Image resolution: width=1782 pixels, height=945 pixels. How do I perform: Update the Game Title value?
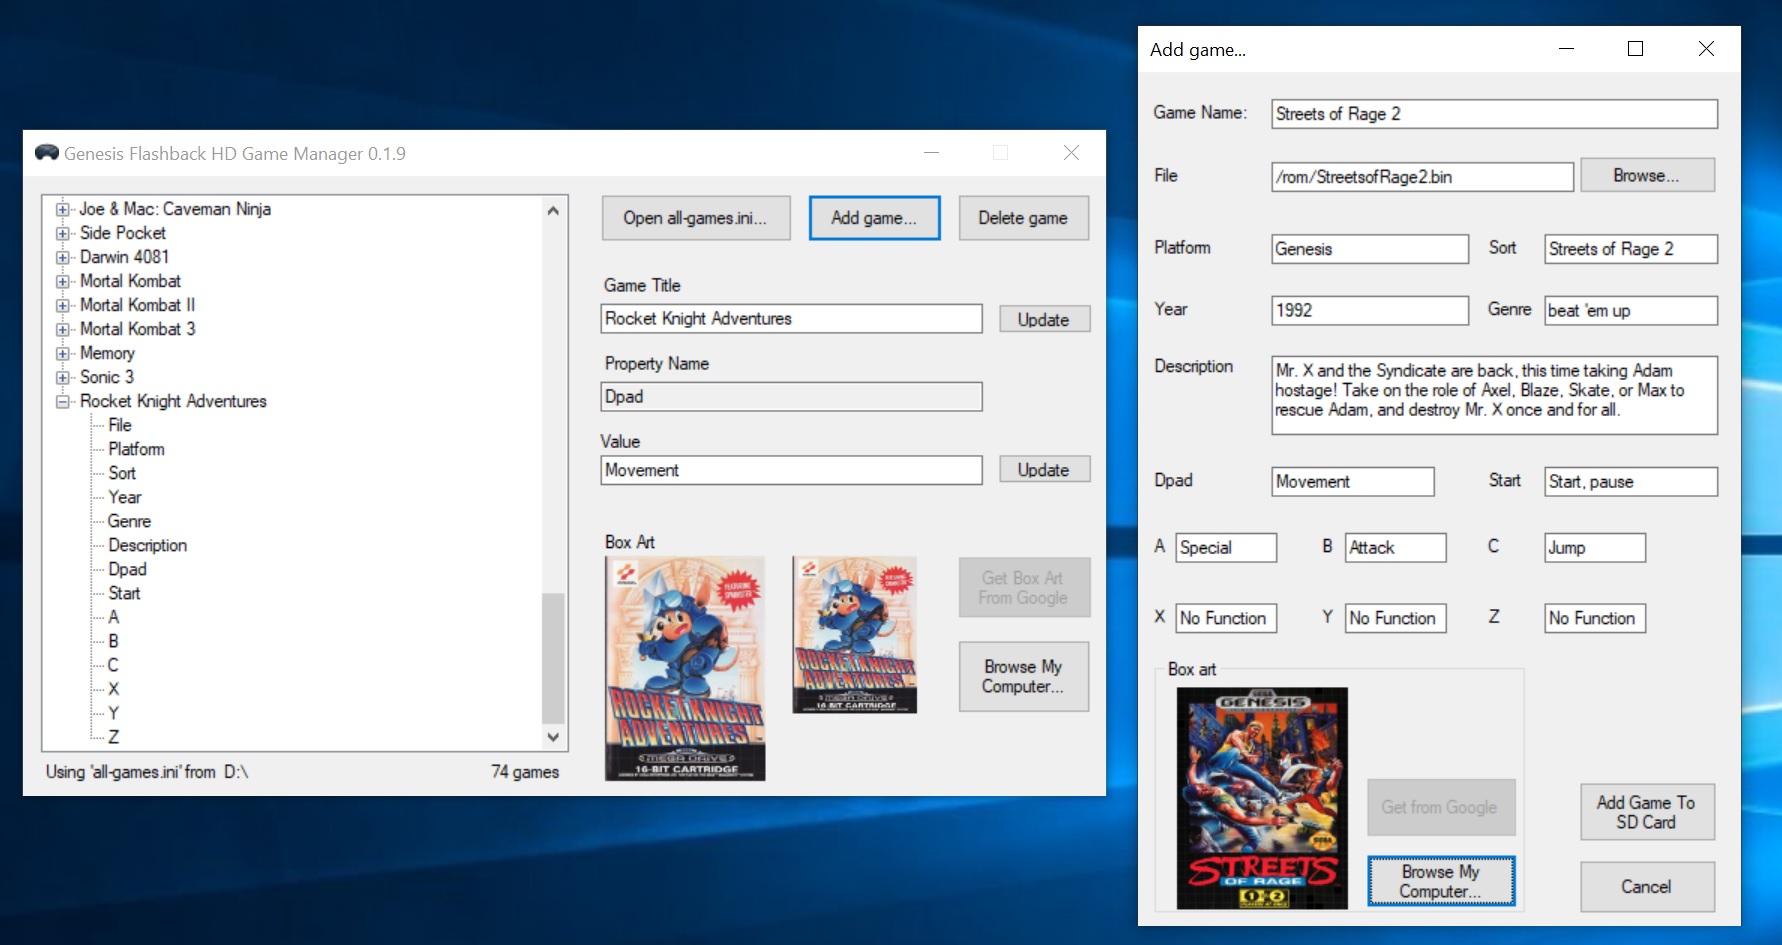point(1044,319)
